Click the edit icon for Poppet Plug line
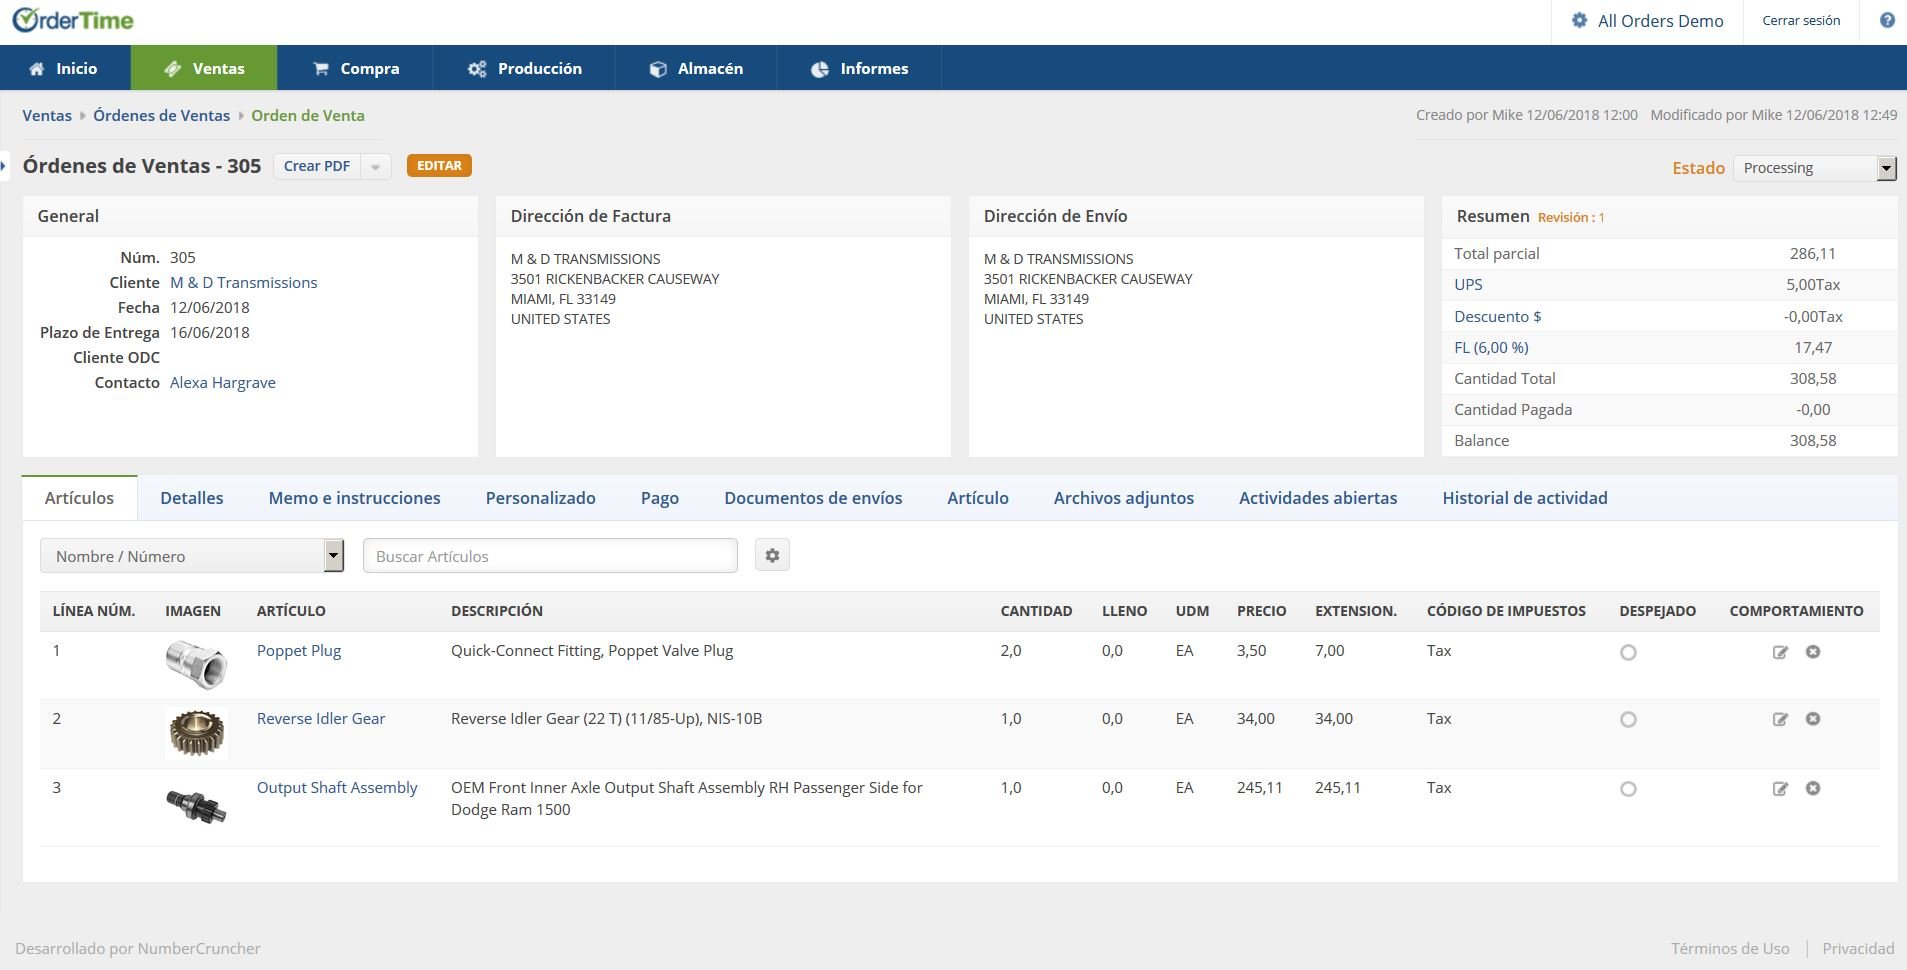Viewport: 1907px width, 970px height. pyautogui.click(x=1780, y=652)
